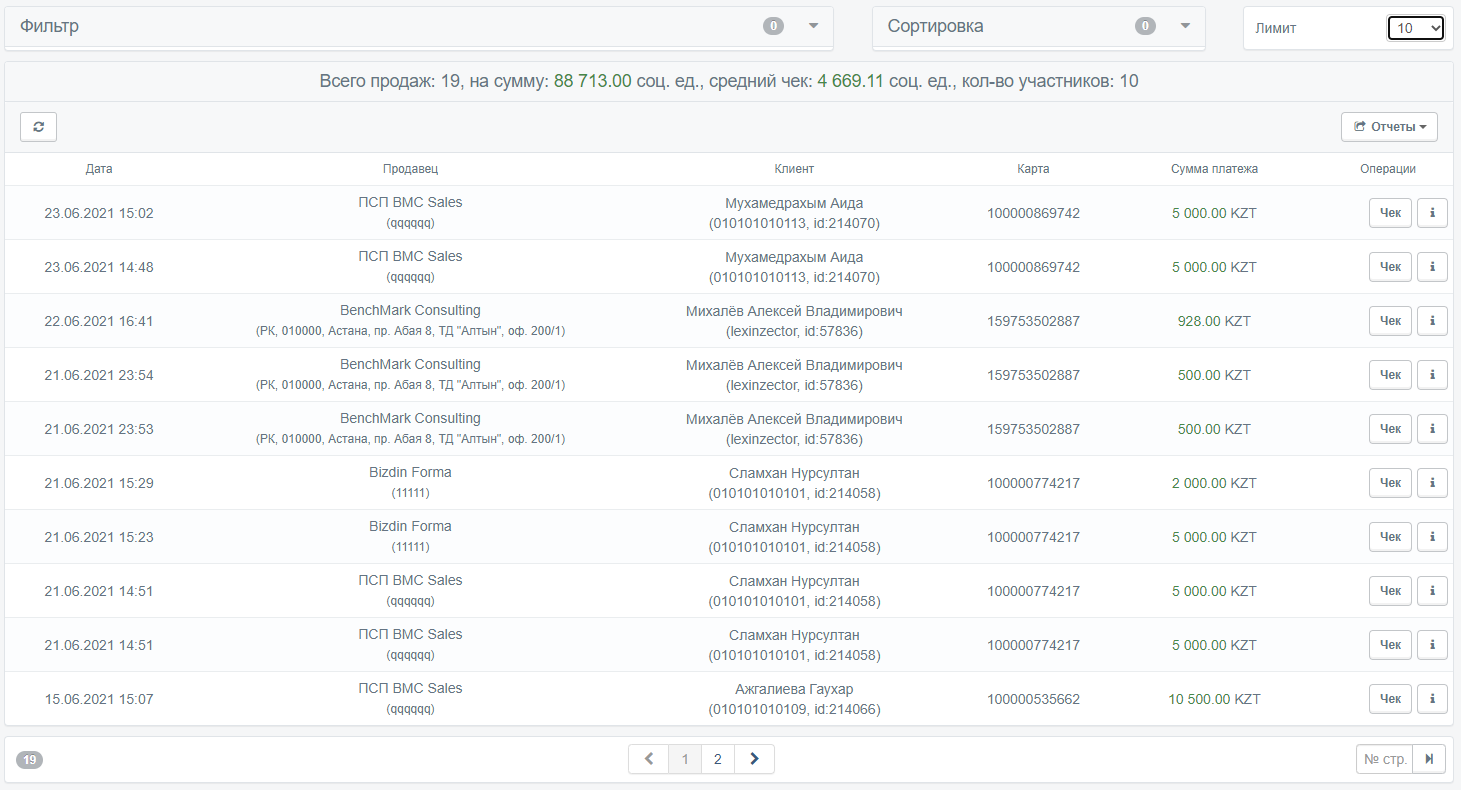
Task: Open Чек for 23.06.2021 15:02 sale
Action: [x=1390, y=213]
